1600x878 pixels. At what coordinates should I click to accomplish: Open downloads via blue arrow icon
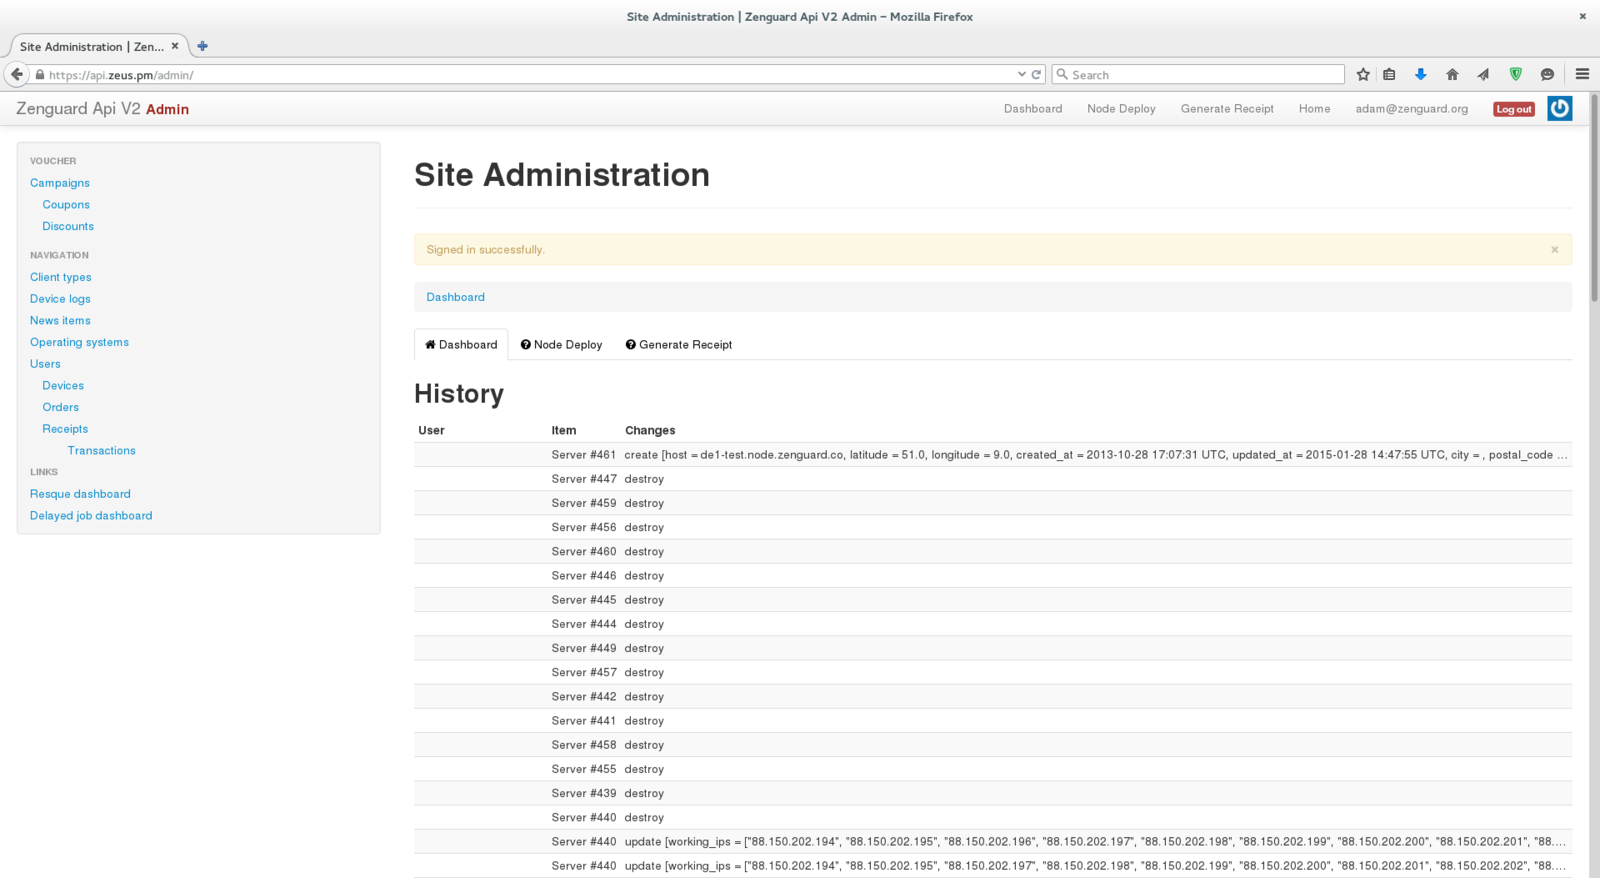pos(1420,74)
